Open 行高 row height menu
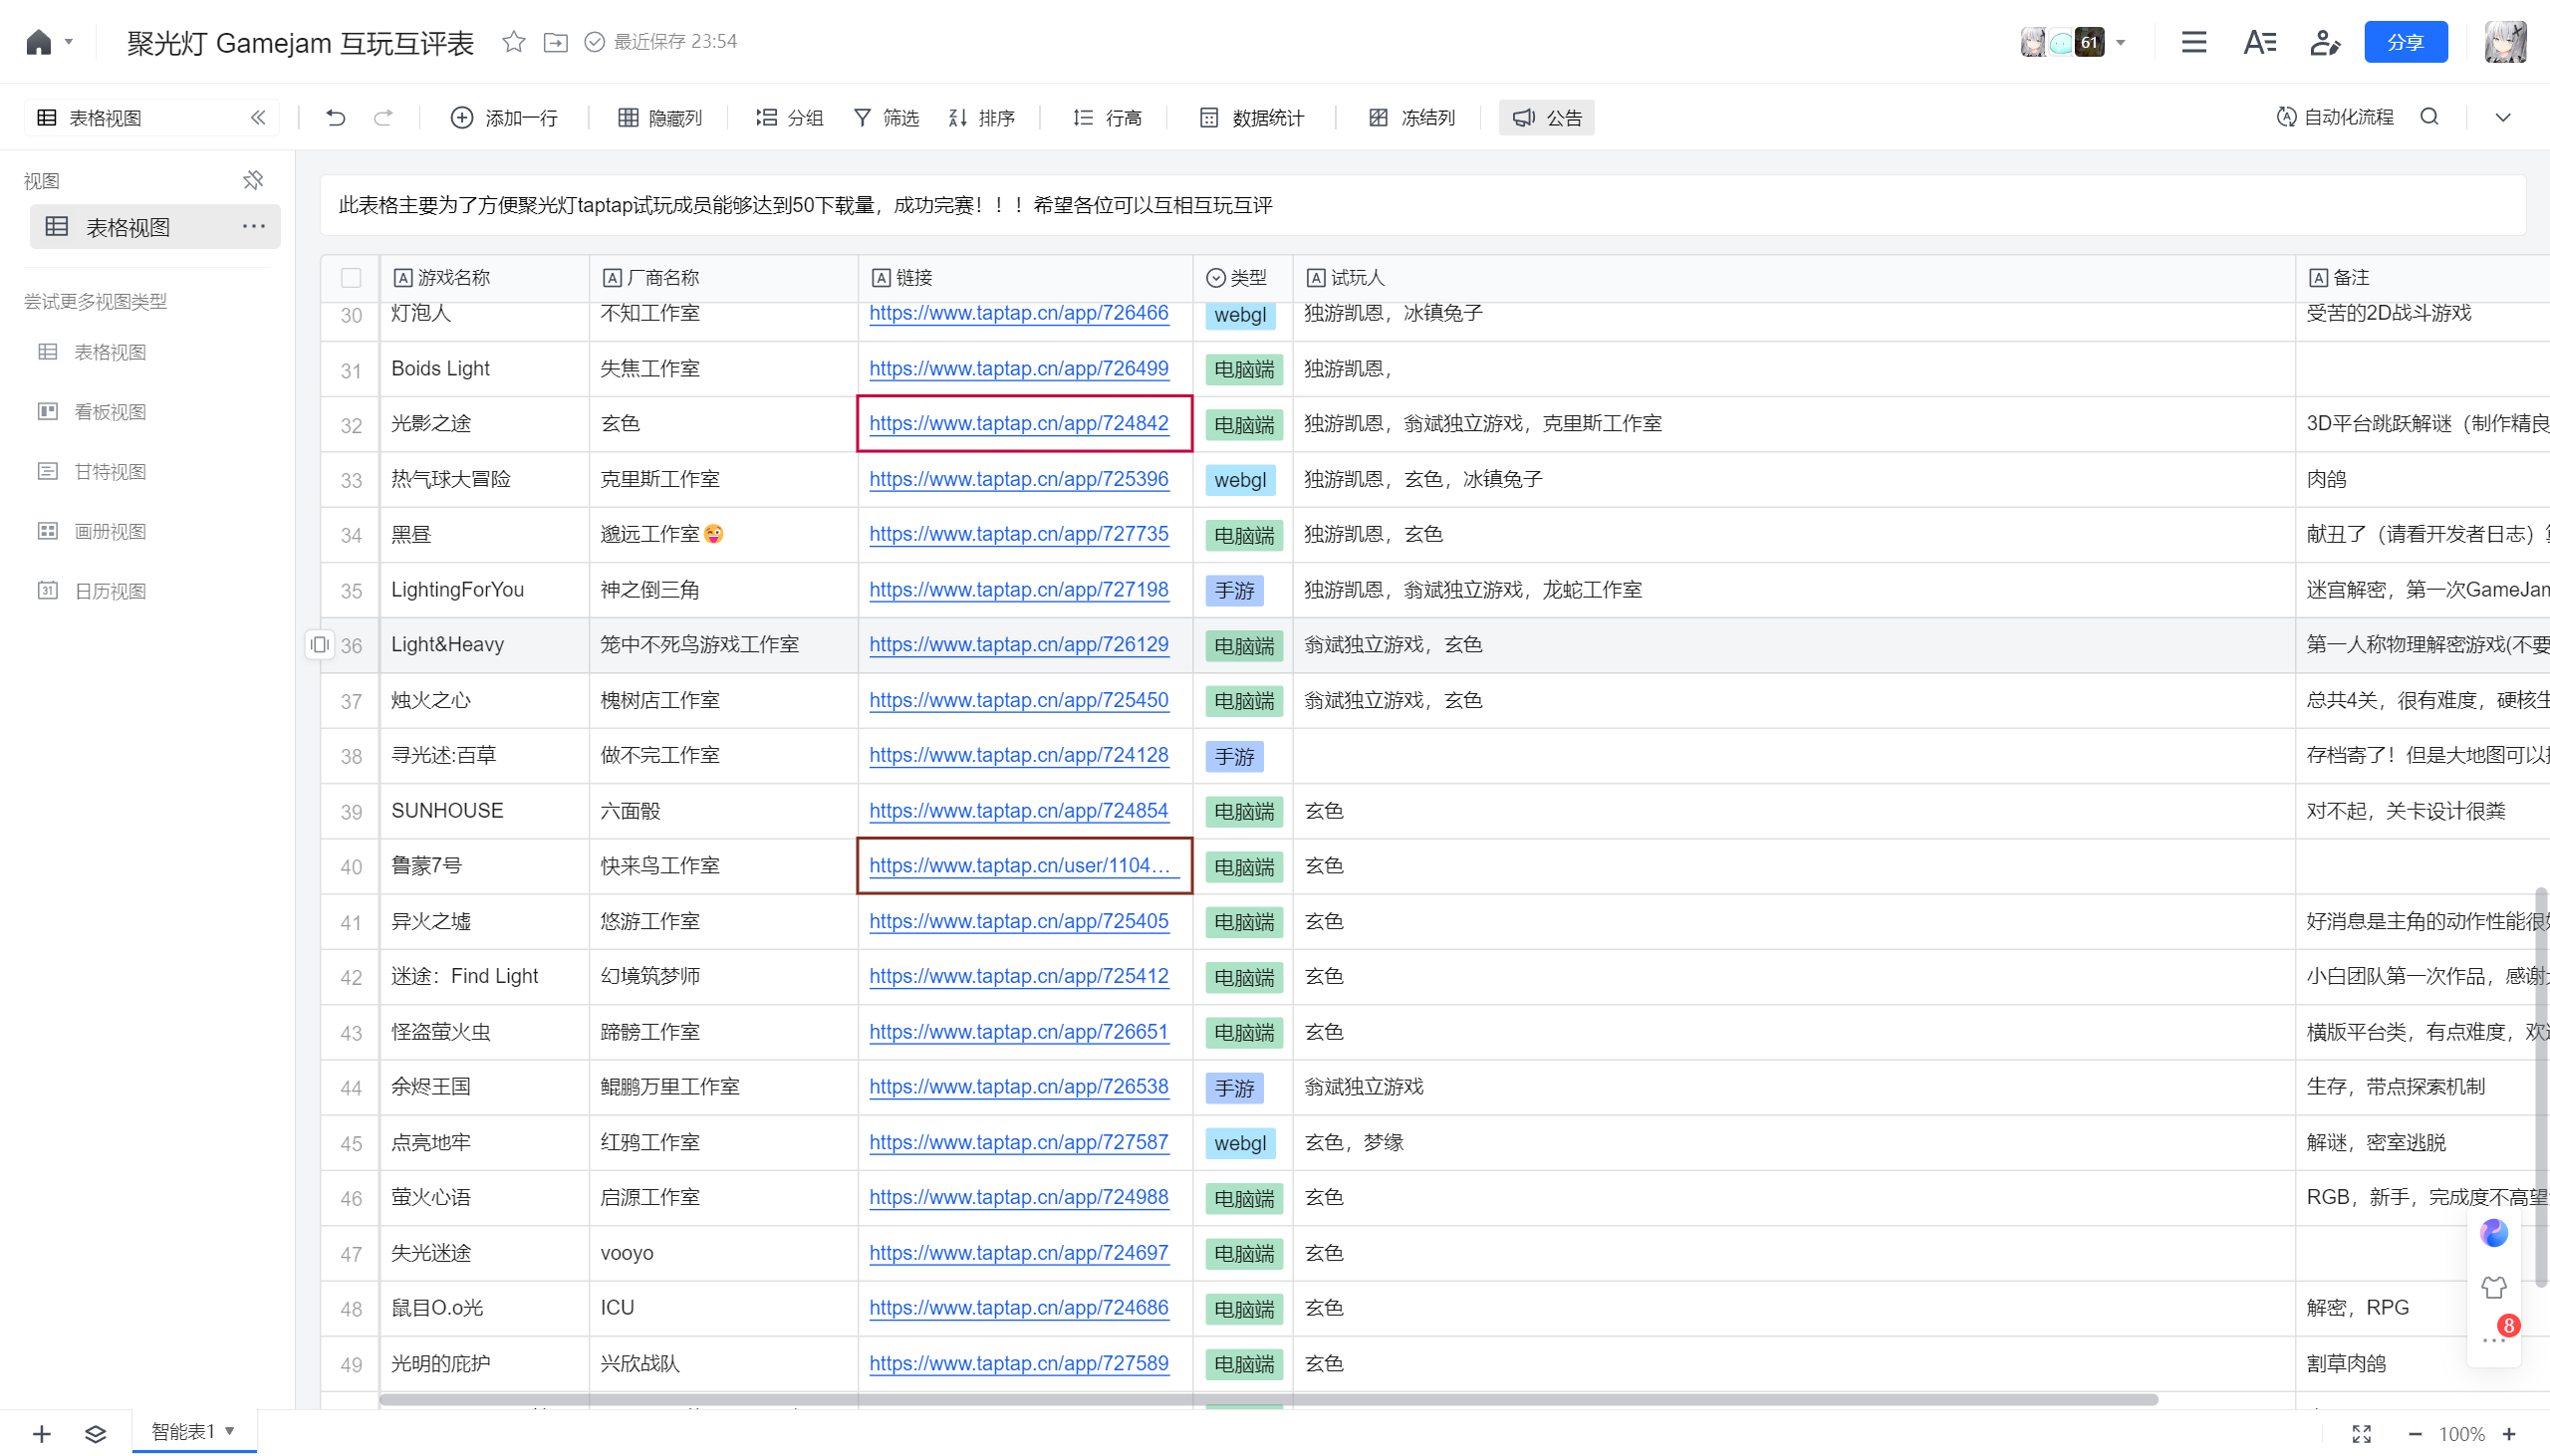 (x=1107, y=118)
